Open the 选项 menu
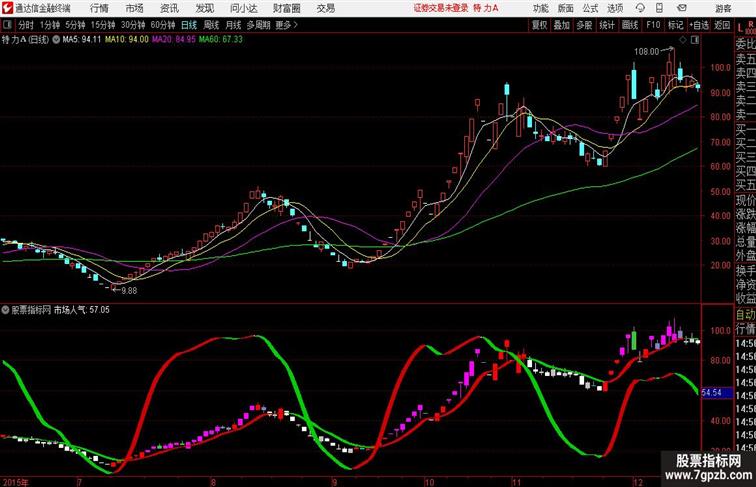 coord(615,8)
